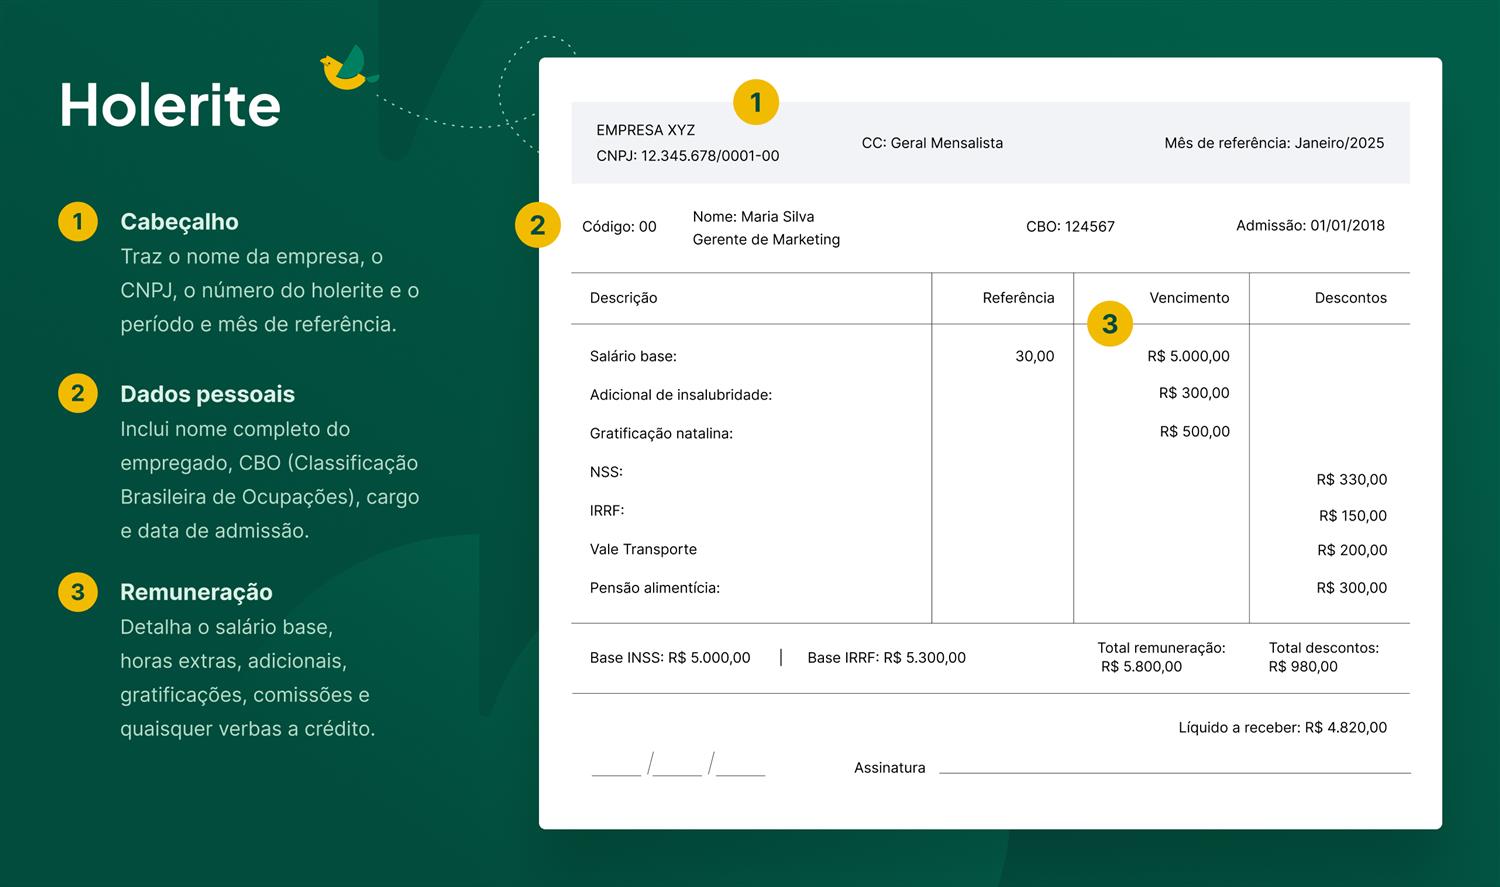Select the badge 1 above EMPRESA XYZ
1500x887 pixels.
[x=755, y=102]
